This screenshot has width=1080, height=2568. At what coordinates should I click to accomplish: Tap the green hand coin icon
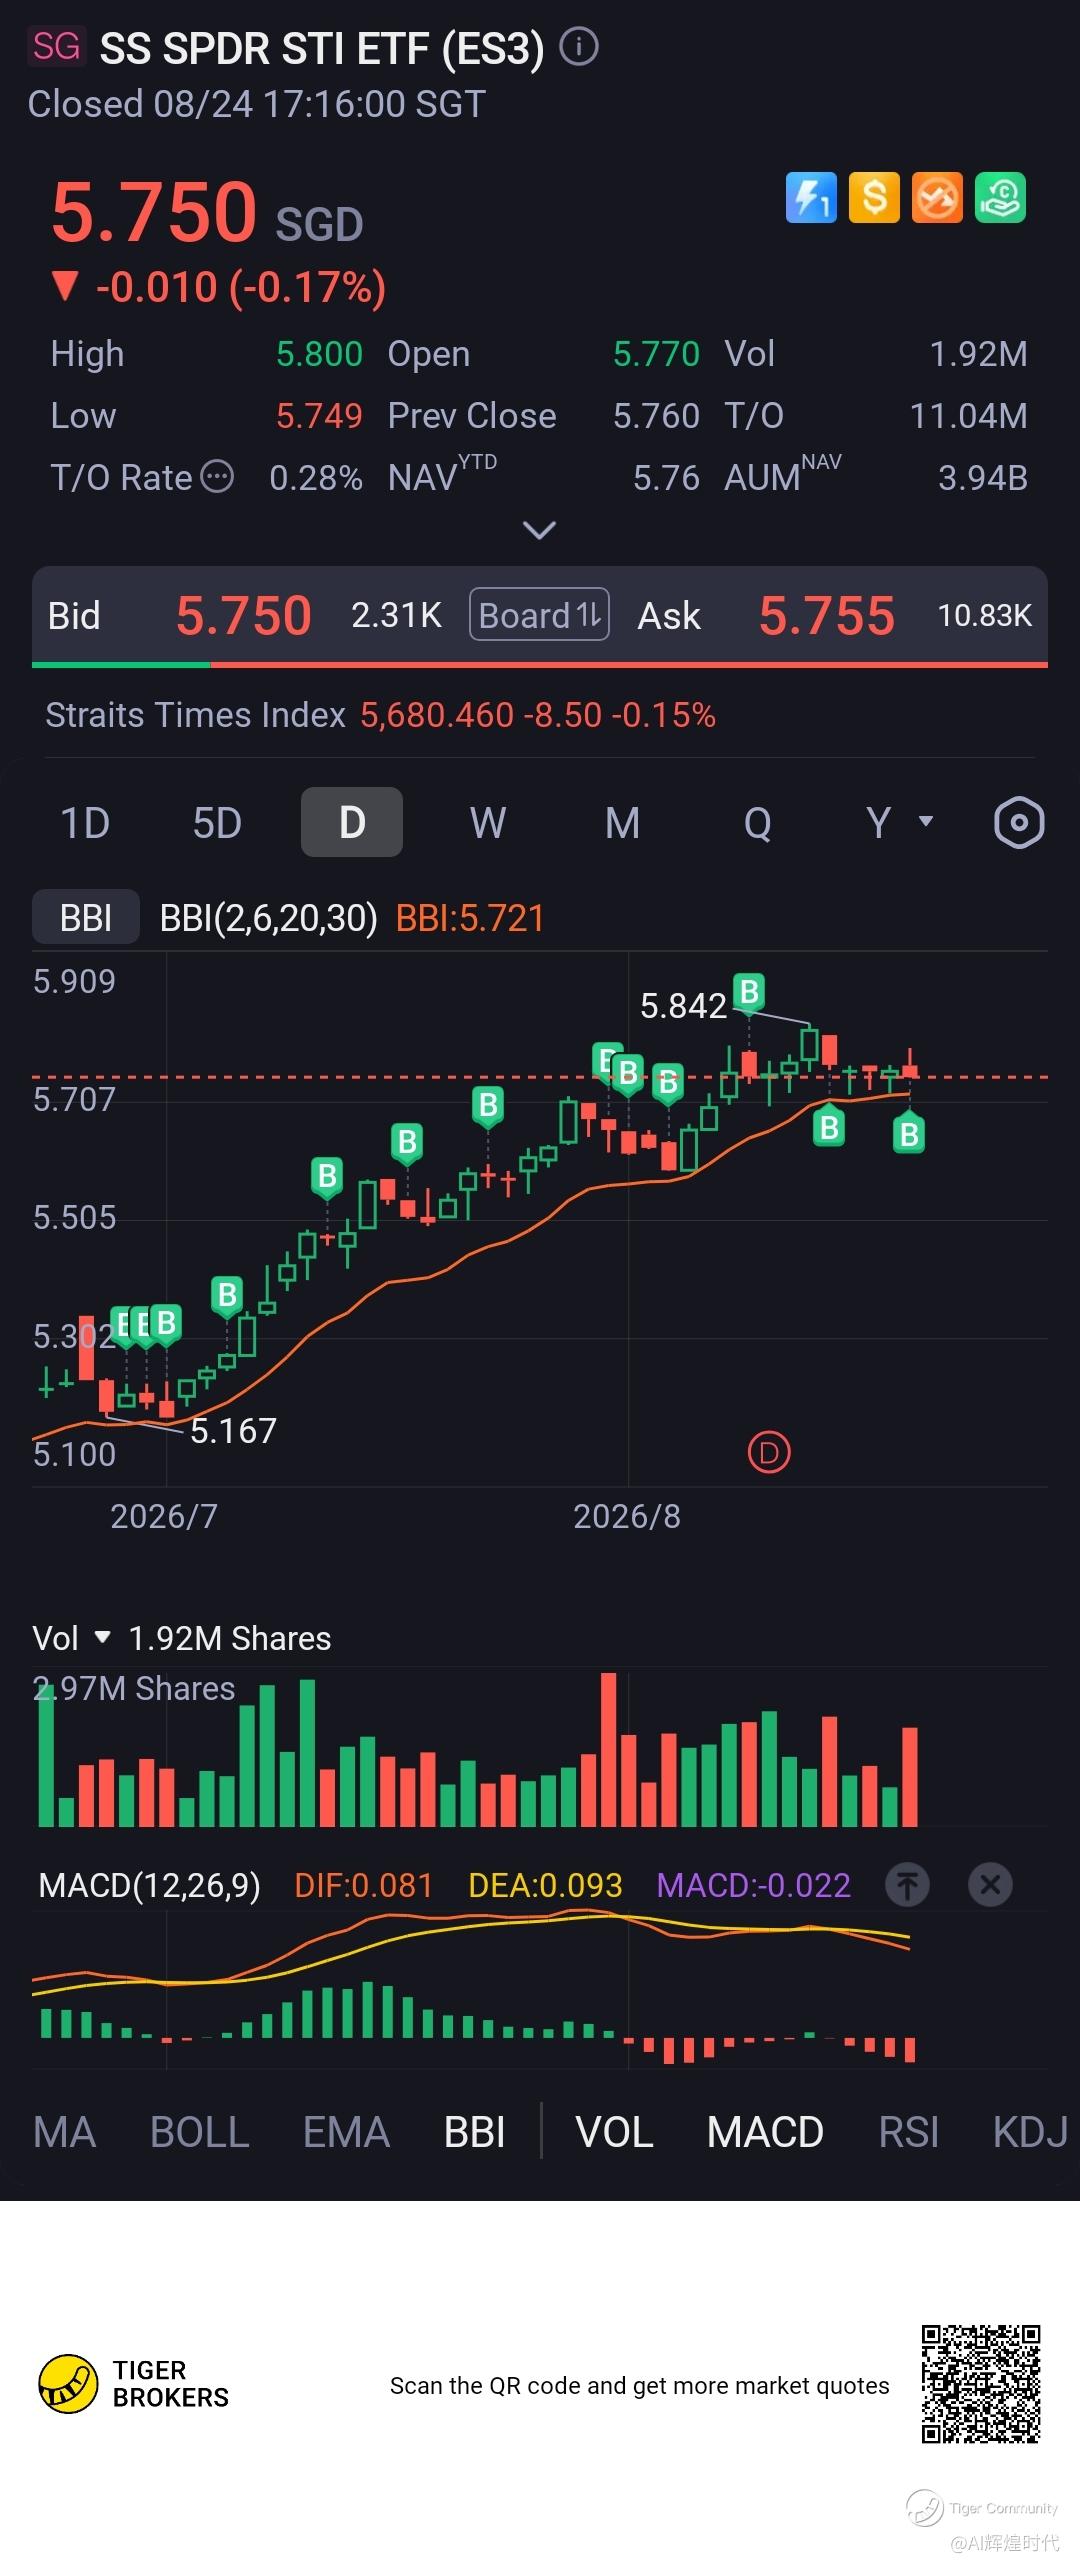1000,197
